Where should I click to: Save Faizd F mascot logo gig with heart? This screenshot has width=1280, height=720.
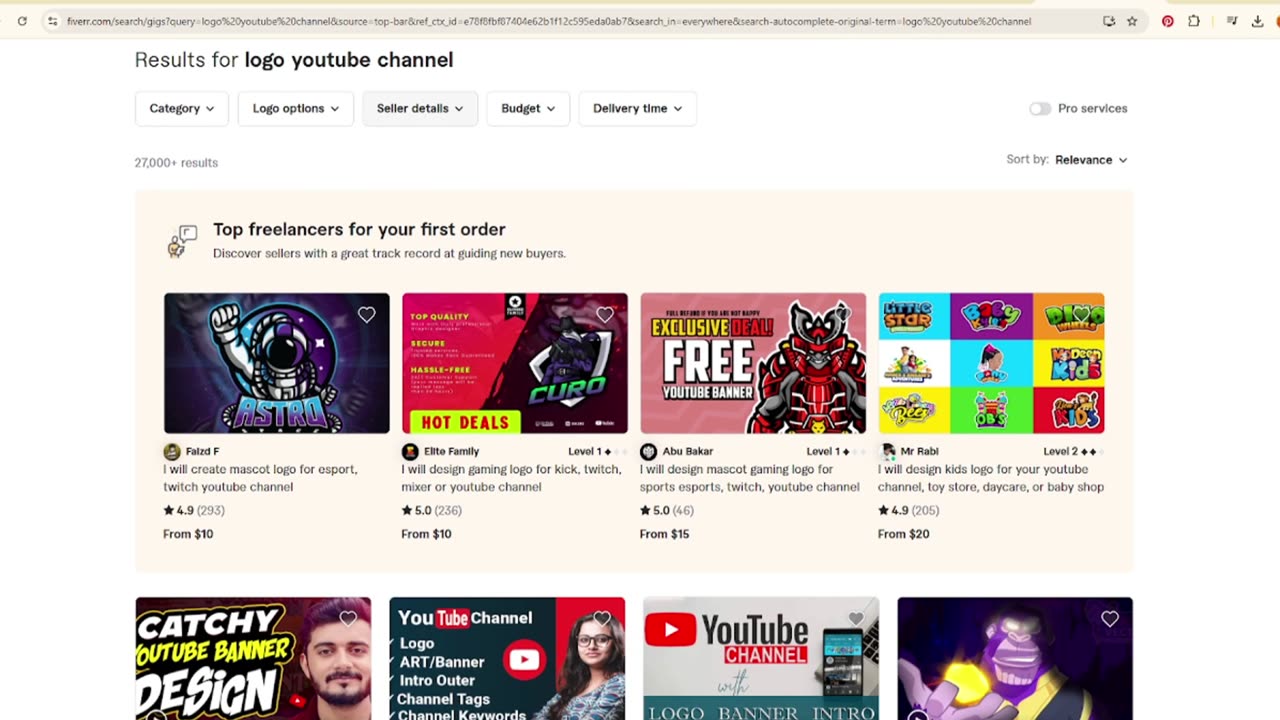click(367, 315)
